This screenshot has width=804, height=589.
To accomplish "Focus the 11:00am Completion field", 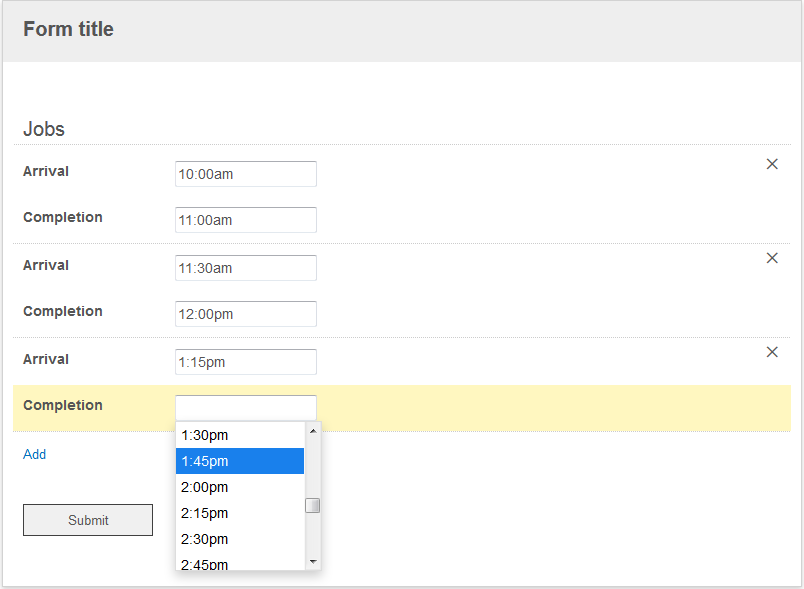I will click(246, 220).
